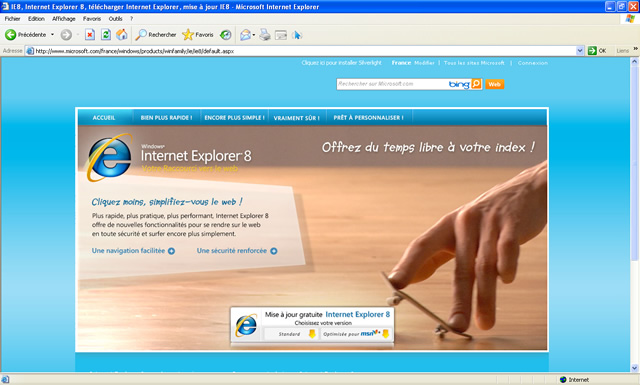The height and width of the screenshot is (385, 640).
Task: Click plus icon next to 'Une navigation facilitée'
Action: pyautogui.click(x=171, y=251)
